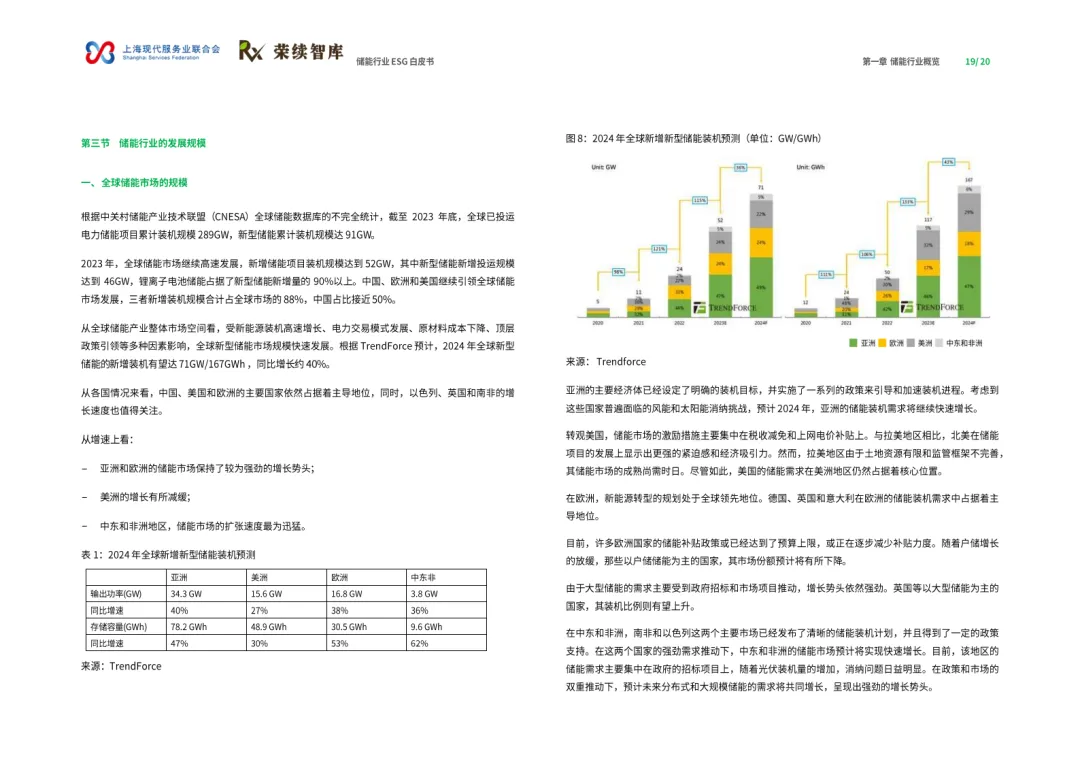Click the row label 输出功率(GW)
Screen dimensions: 1080x764
point(116,594)
